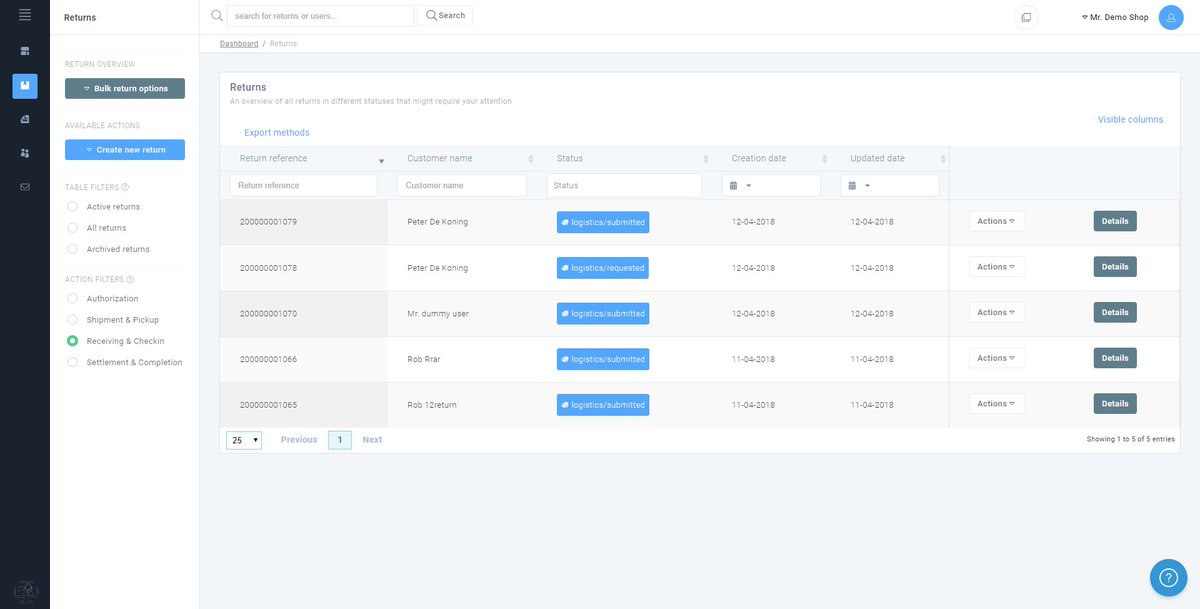
Task: Go to page 1
Action: [340, 440]
